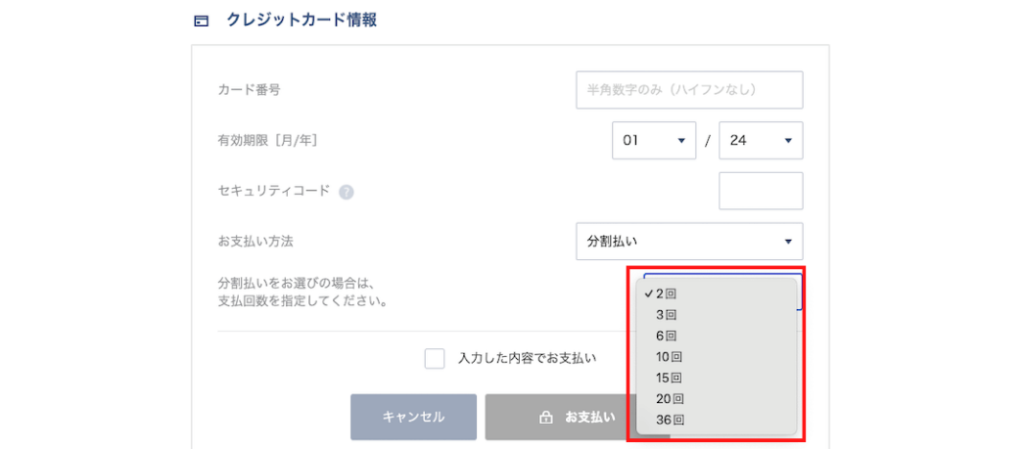Click the help icon next to セキュリティコード

(346, 192)
